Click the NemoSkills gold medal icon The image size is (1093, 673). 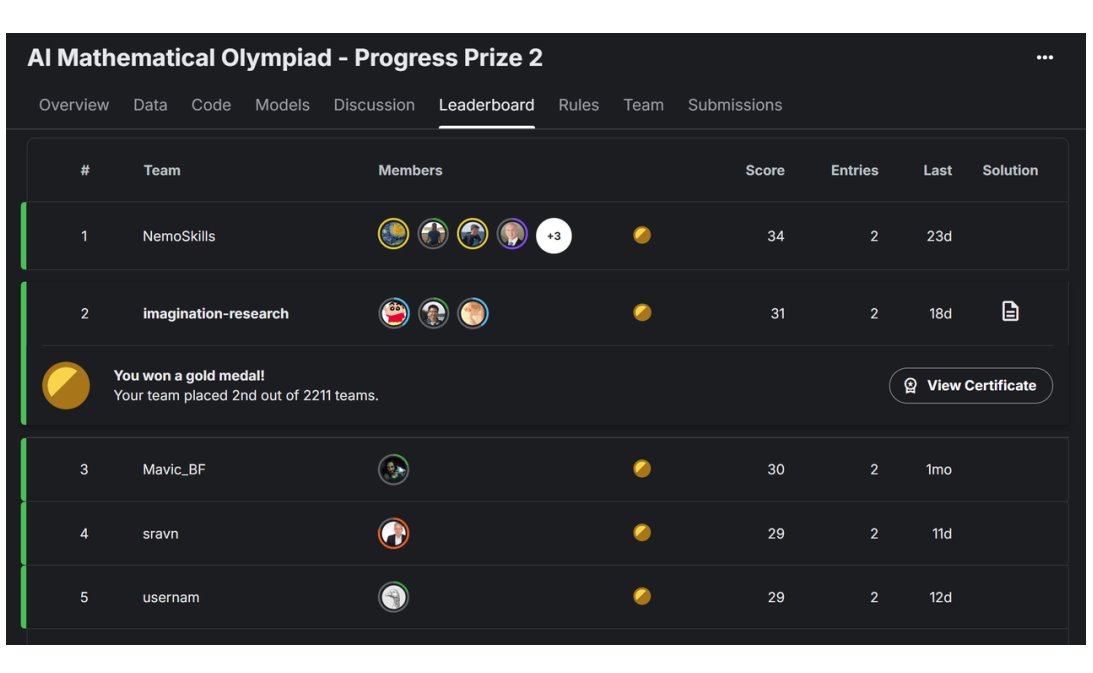pos(642,235)
